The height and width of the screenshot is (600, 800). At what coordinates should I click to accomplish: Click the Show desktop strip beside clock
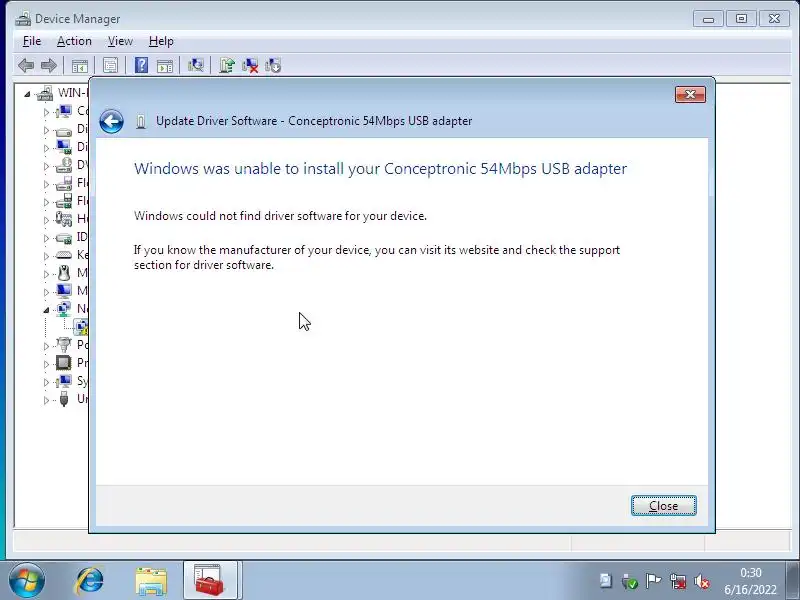[x=793, y=581]
